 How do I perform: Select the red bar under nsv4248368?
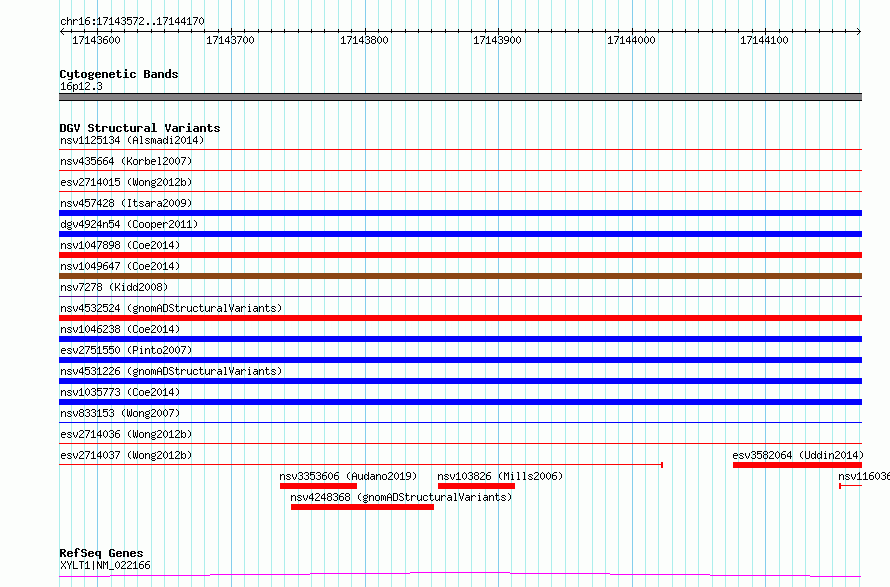(362, 507)
